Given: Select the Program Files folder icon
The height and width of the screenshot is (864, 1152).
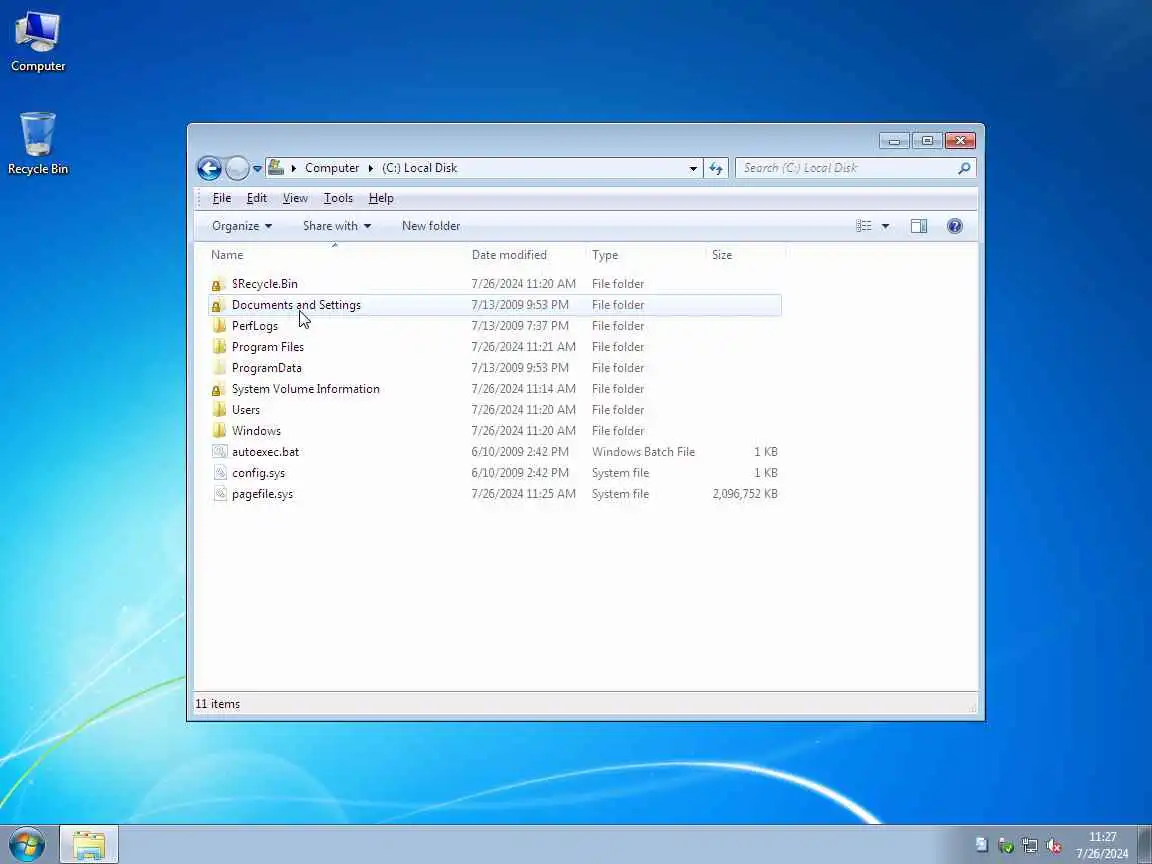Looking at the screenshot, I should pyautogui.click(x=219, y=347).
